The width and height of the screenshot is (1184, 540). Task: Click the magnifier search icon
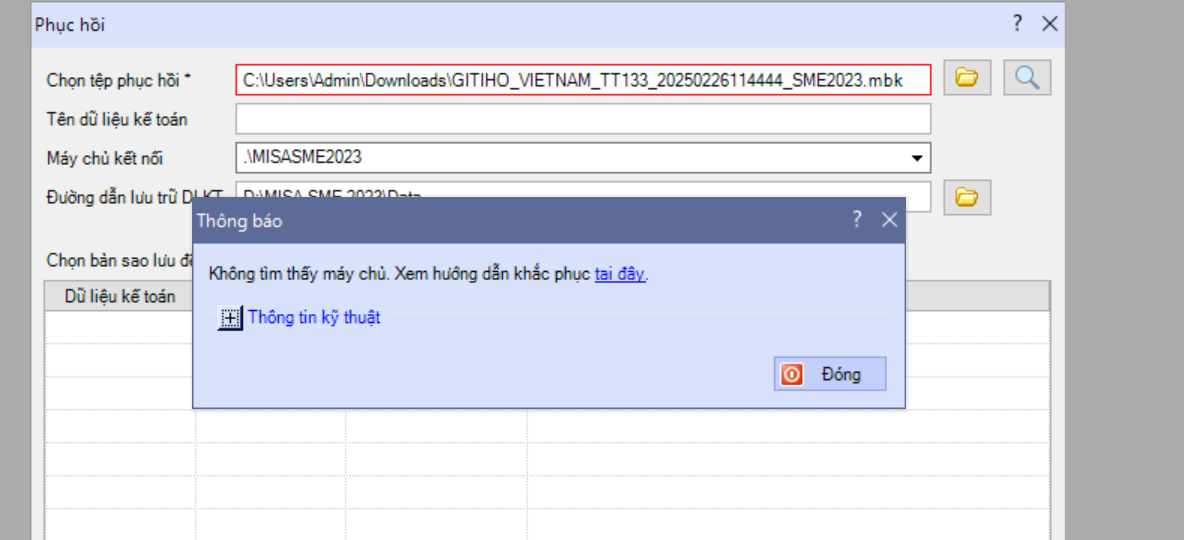tap(1027, 77)
